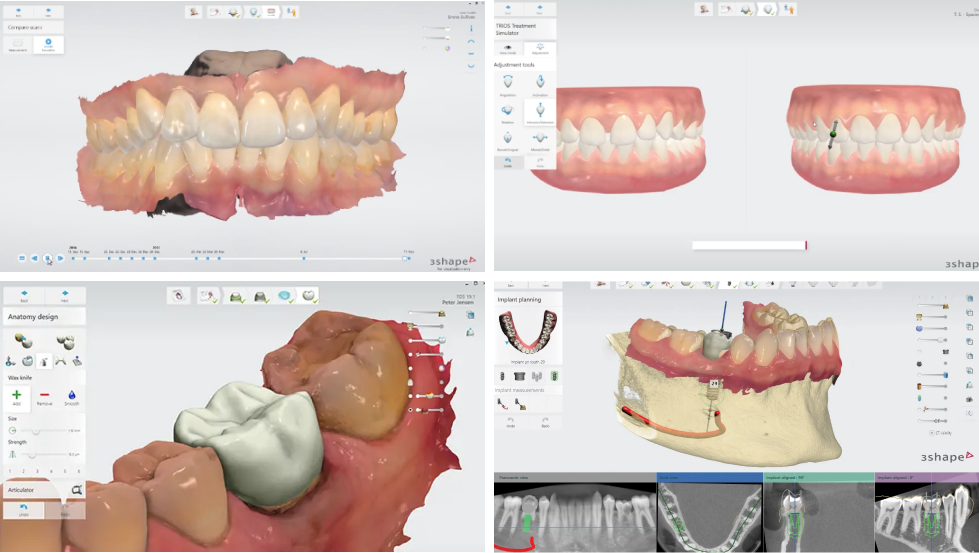Click Redo in Treatment Simulator panel

(540, 162)
